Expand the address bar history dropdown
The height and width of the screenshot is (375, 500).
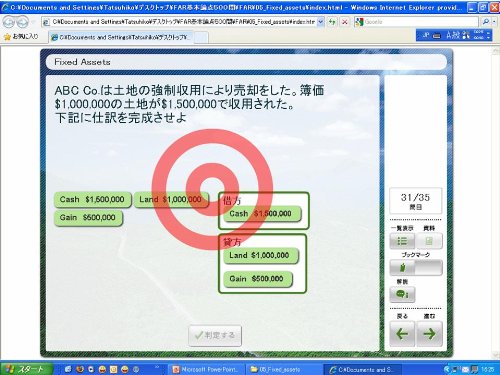click(x=321, y=22)
